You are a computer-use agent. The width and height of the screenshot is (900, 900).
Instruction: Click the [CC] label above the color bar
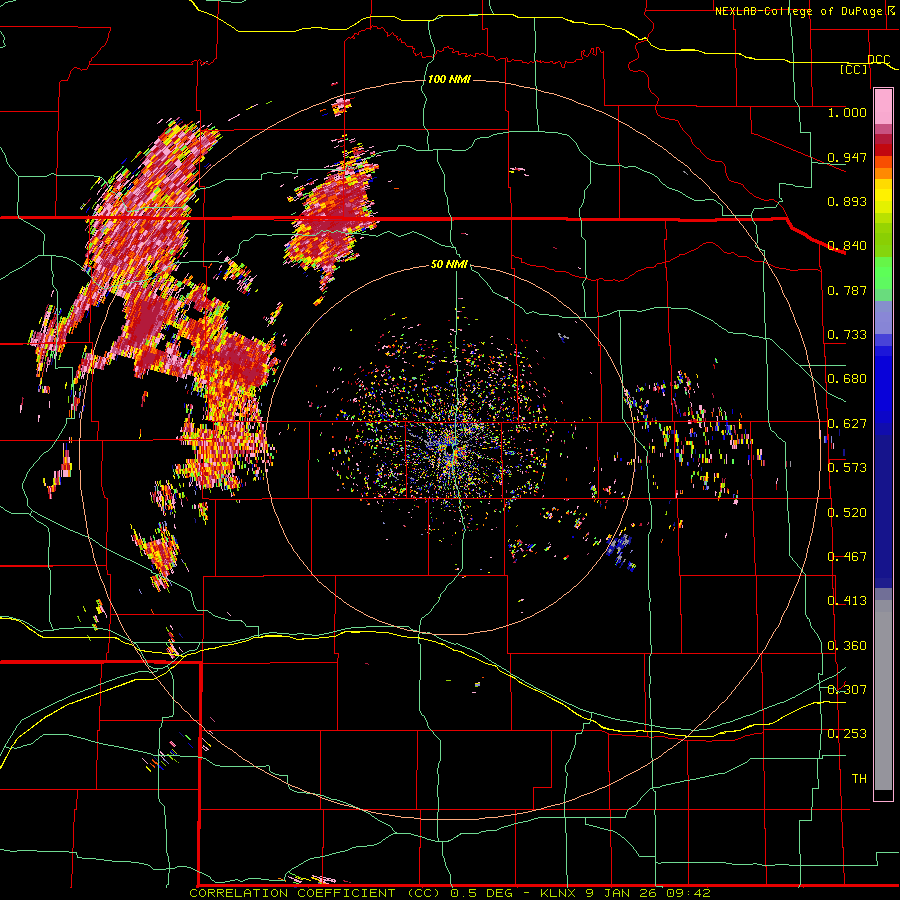coord(854,69)
